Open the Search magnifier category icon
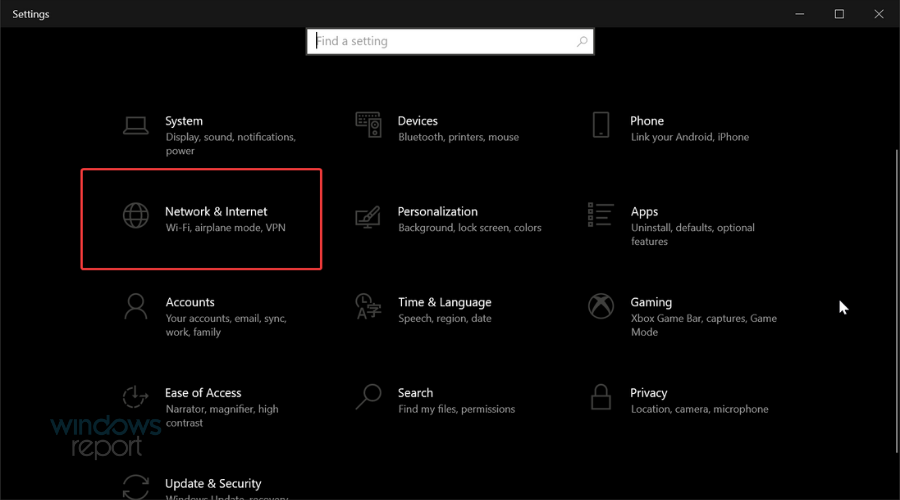 coord(368,397)
